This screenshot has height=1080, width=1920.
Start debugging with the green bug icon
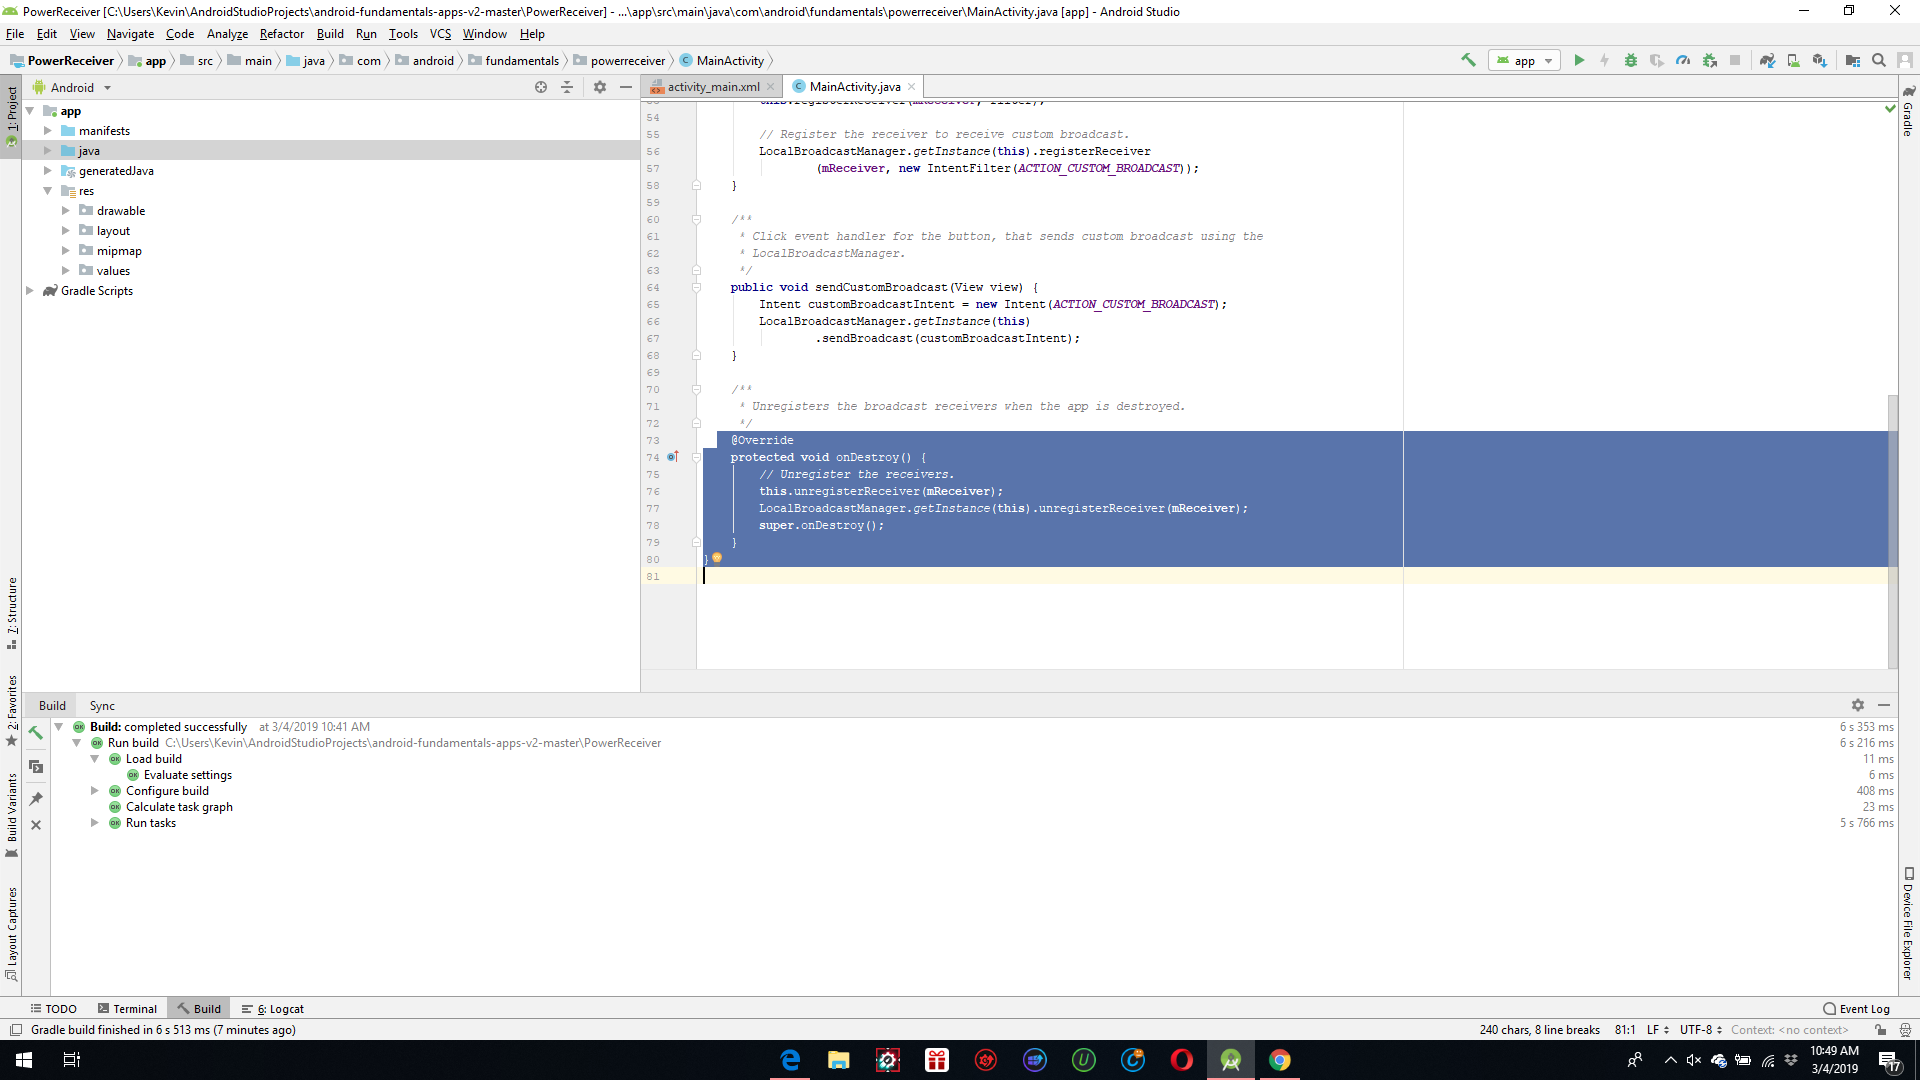click(1631, 60)
